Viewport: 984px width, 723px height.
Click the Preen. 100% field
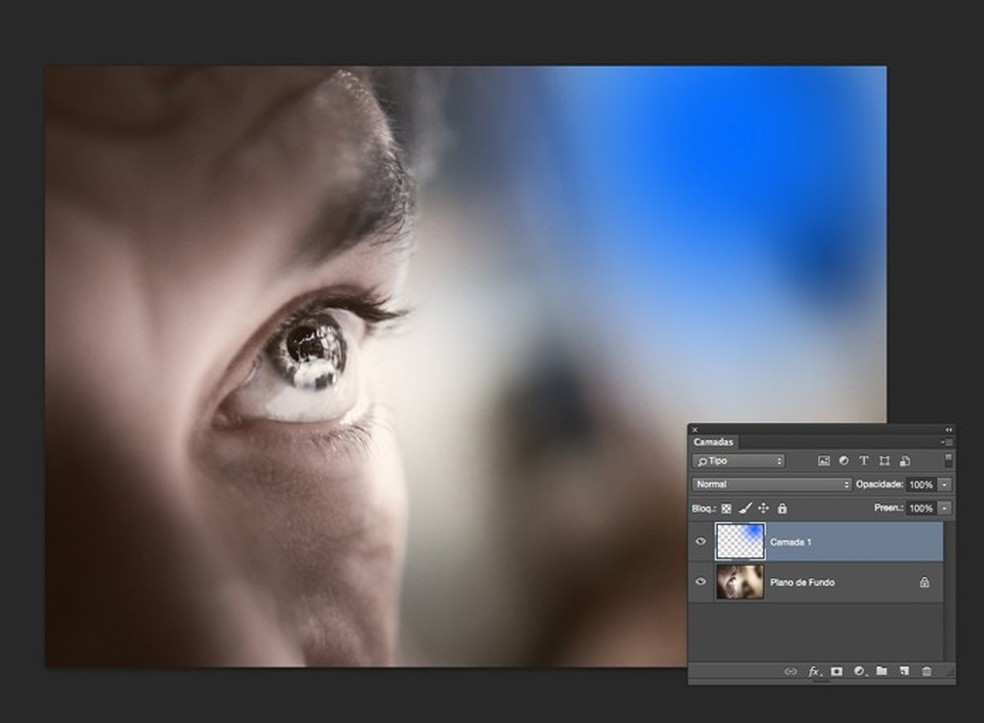click(921, 508)
